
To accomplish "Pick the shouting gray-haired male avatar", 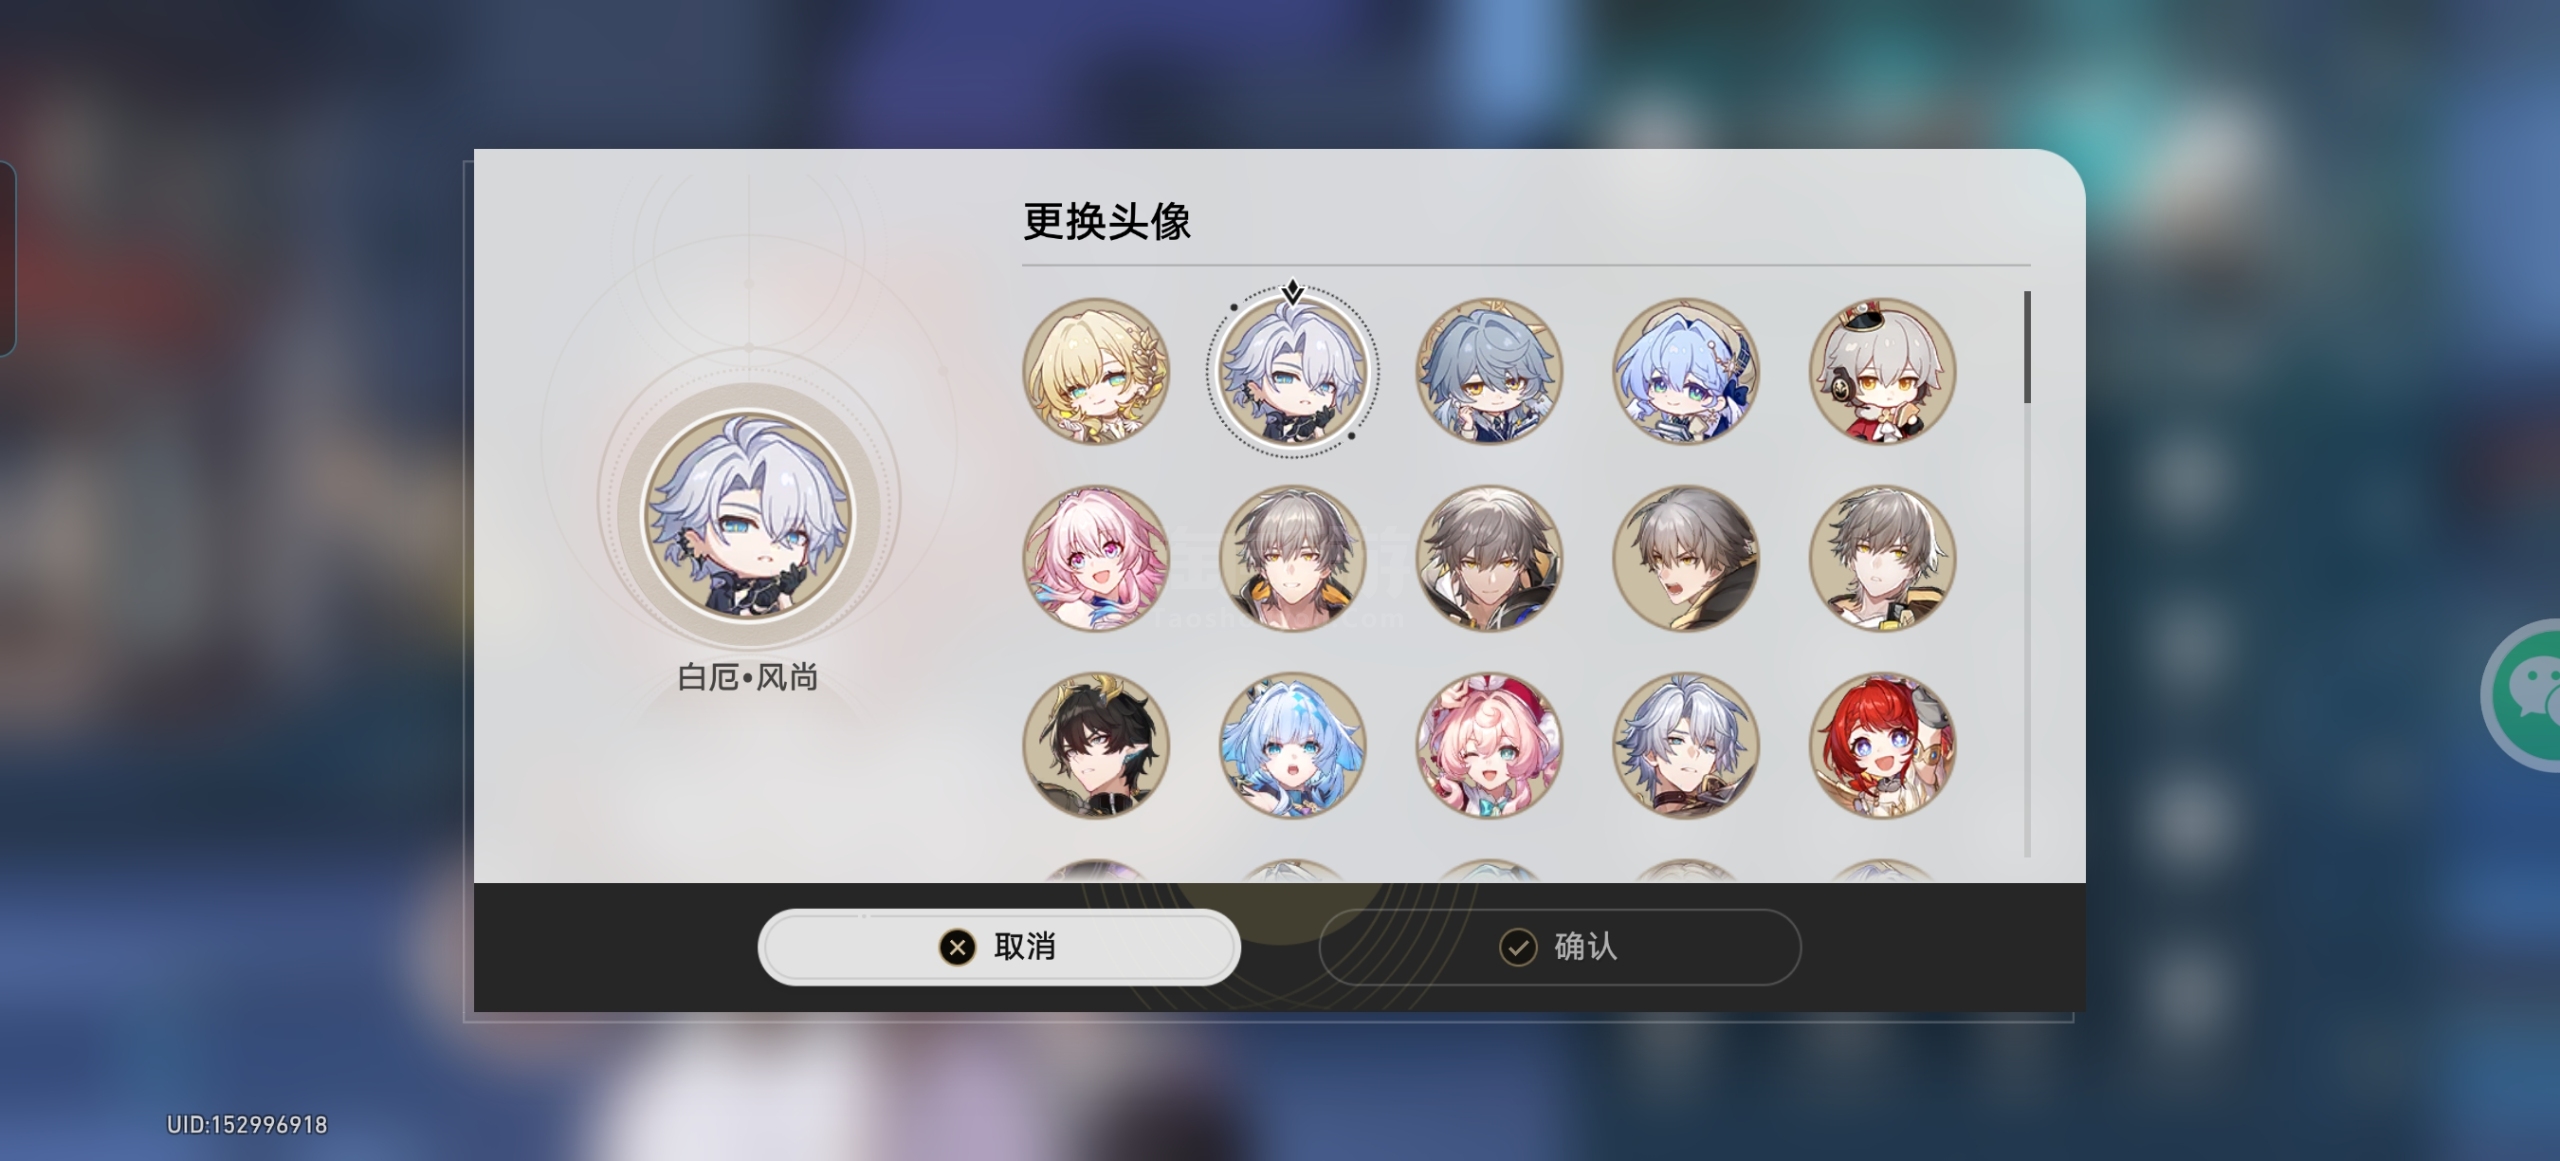I will 1686,558.
